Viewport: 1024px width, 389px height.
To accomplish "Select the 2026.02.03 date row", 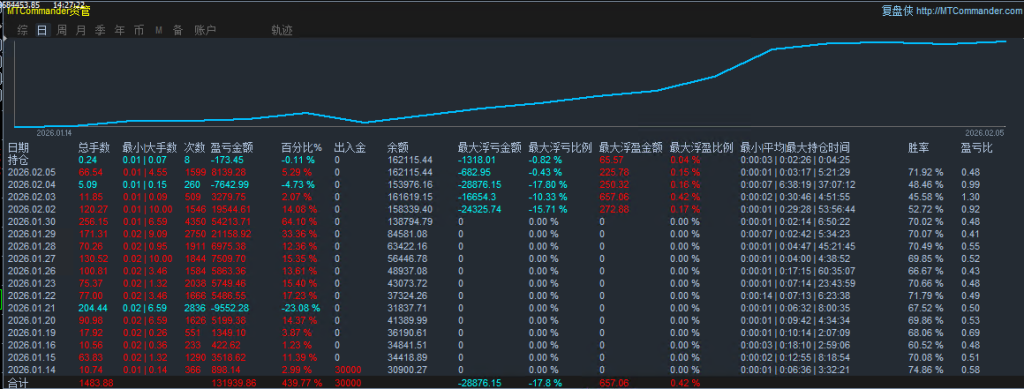I will tap(31, 197).
